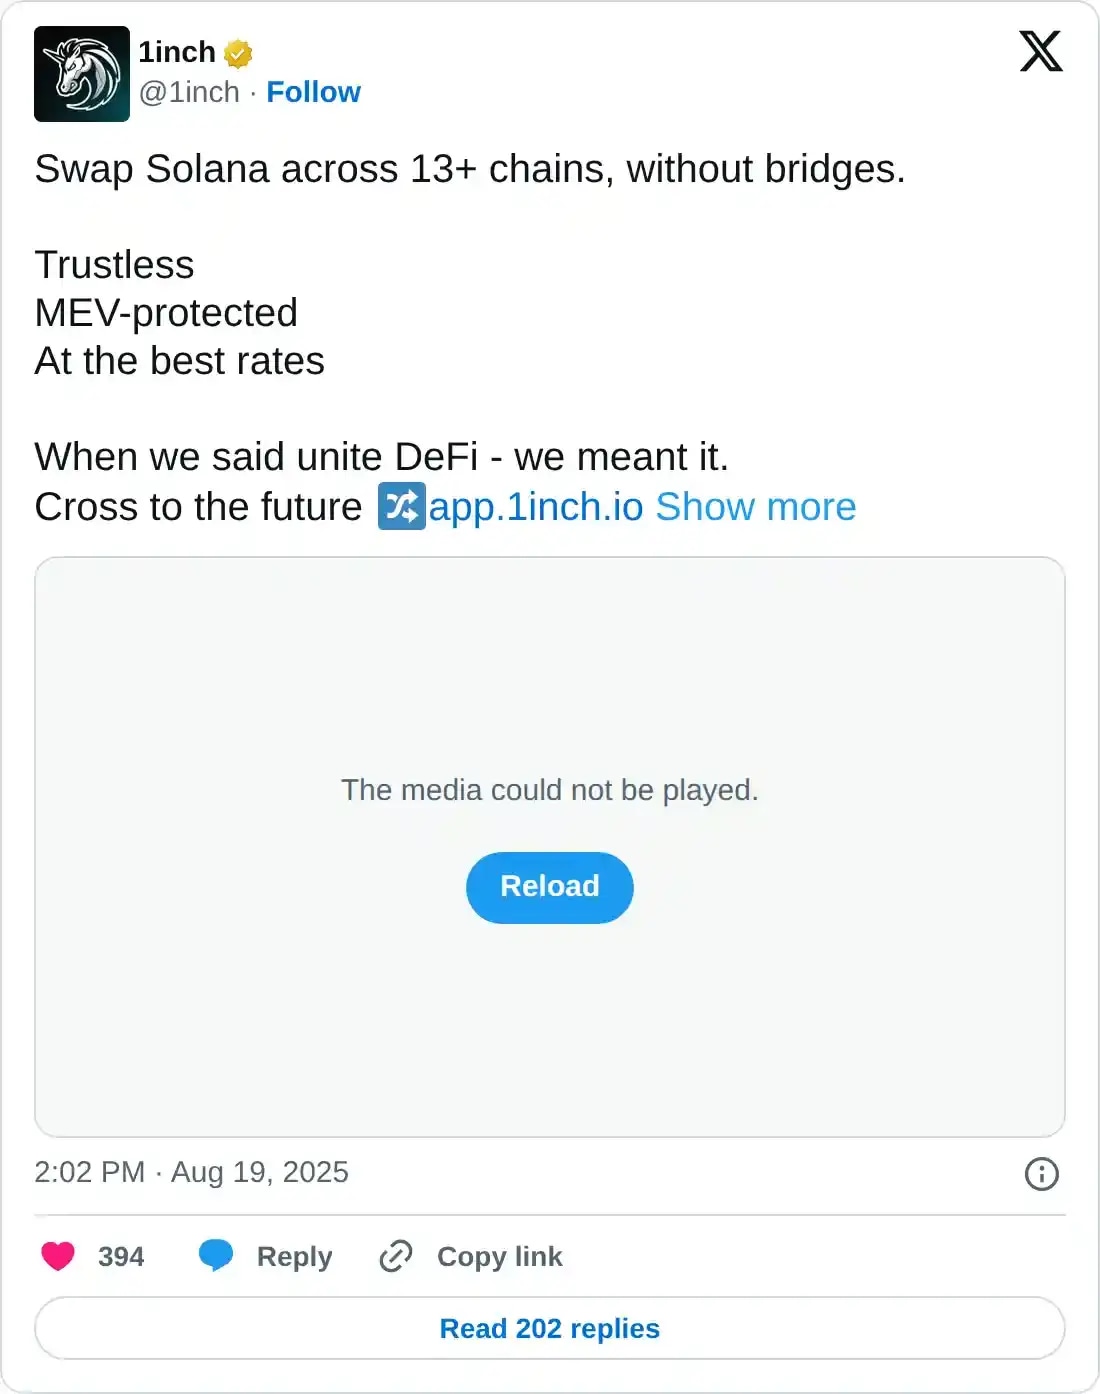Click the @1inch username handle

coord(189,92)
